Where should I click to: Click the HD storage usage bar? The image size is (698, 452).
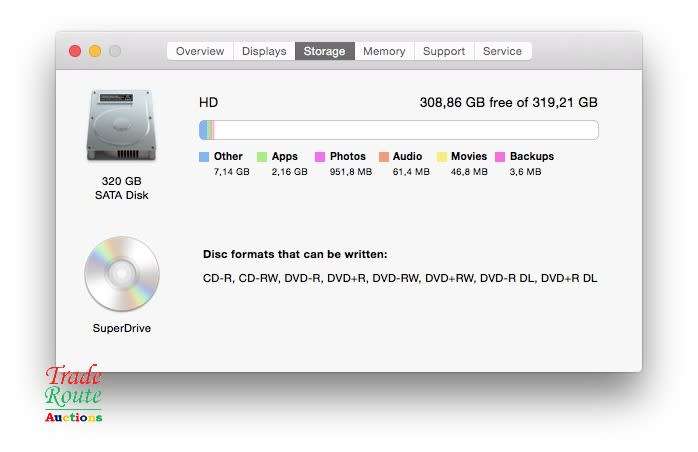[399, 130]
